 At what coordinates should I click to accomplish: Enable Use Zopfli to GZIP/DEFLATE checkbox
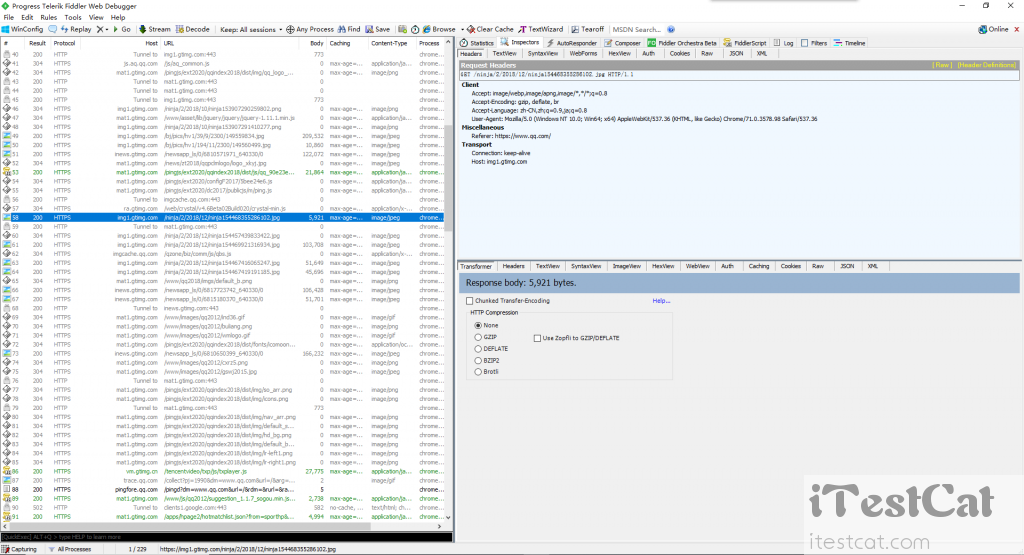537,338
